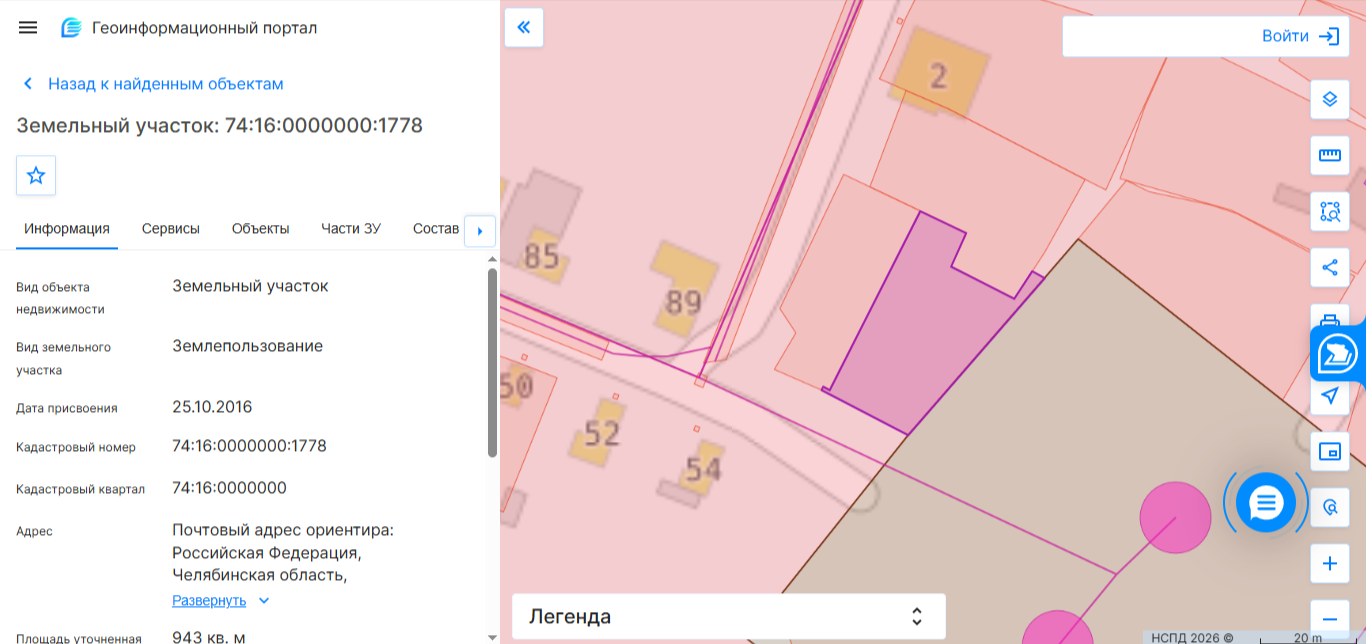Toggle the overview mini-map
This screenshot has width=1366, height=644.
click(x=1330, y=451)
